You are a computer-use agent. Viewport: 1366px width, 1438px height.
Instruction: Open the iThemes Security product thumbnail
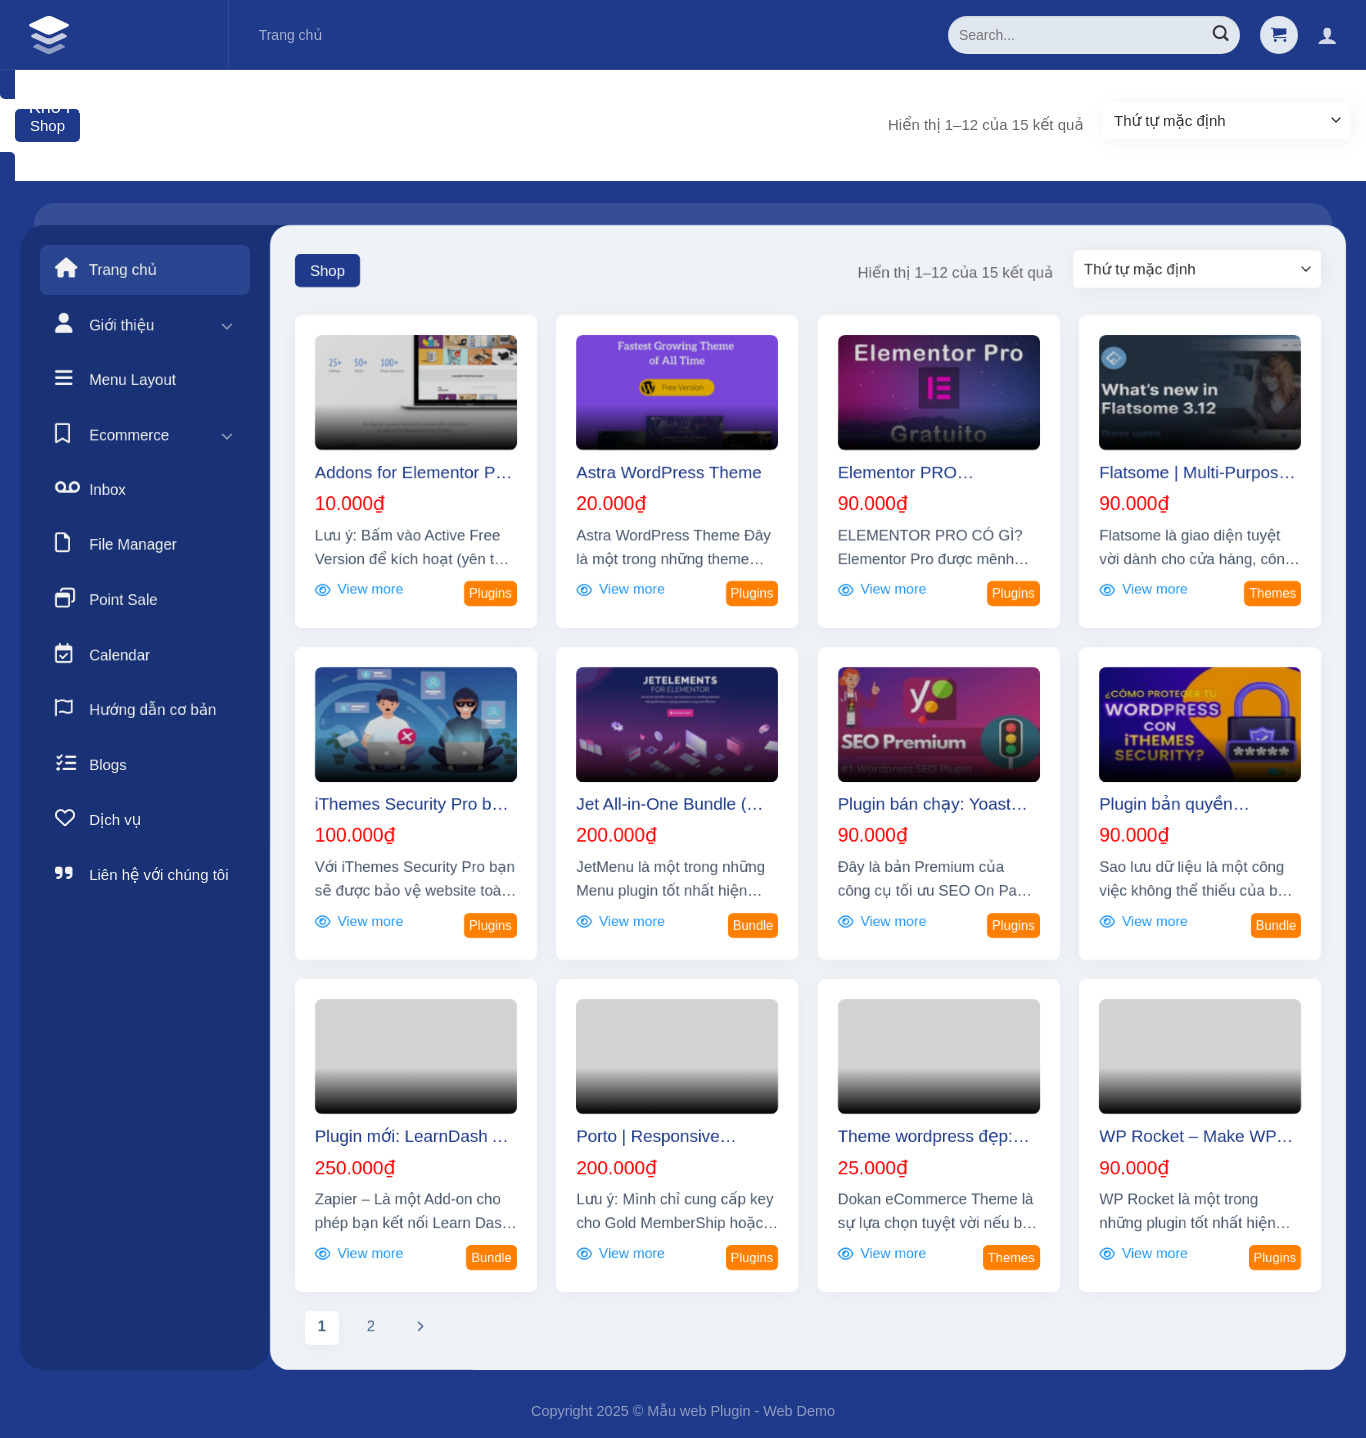(x=416, y=724)
